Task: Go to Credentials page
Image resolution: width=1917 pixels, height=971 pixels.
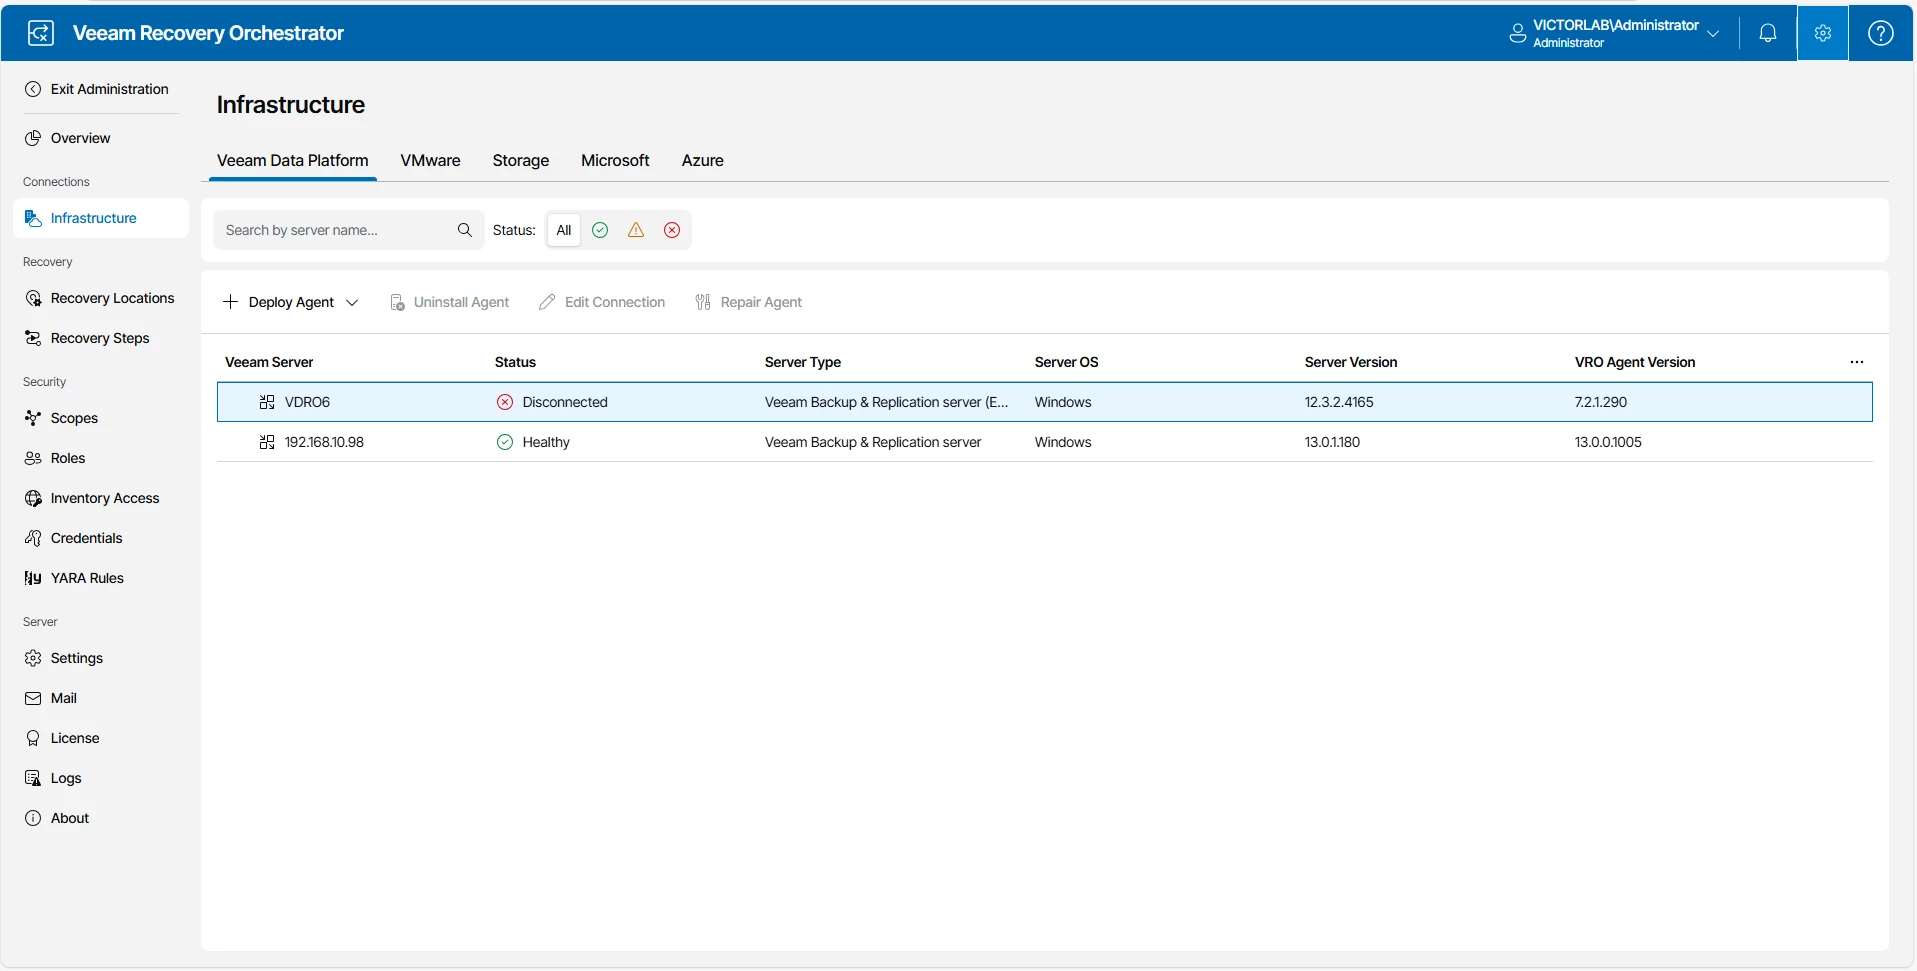Action: [x=86, y=538]
